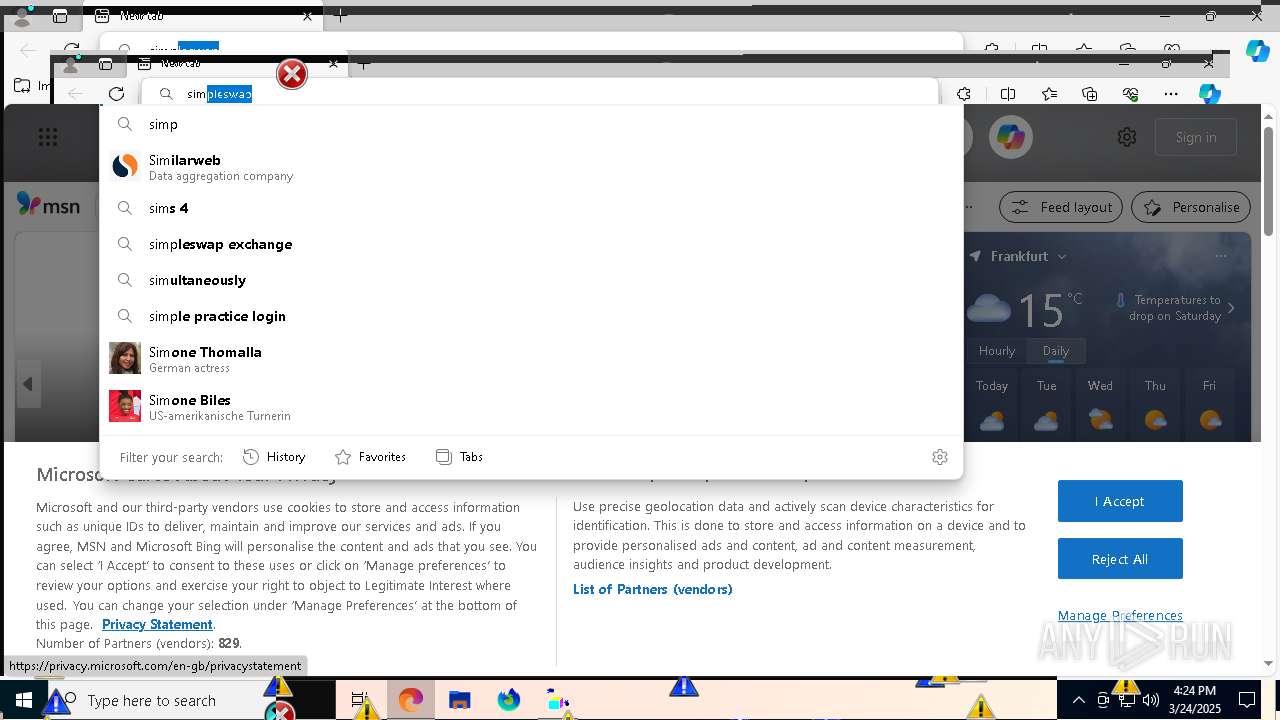
Task: Select New tab in front window
Action: (x=237, y=64)
